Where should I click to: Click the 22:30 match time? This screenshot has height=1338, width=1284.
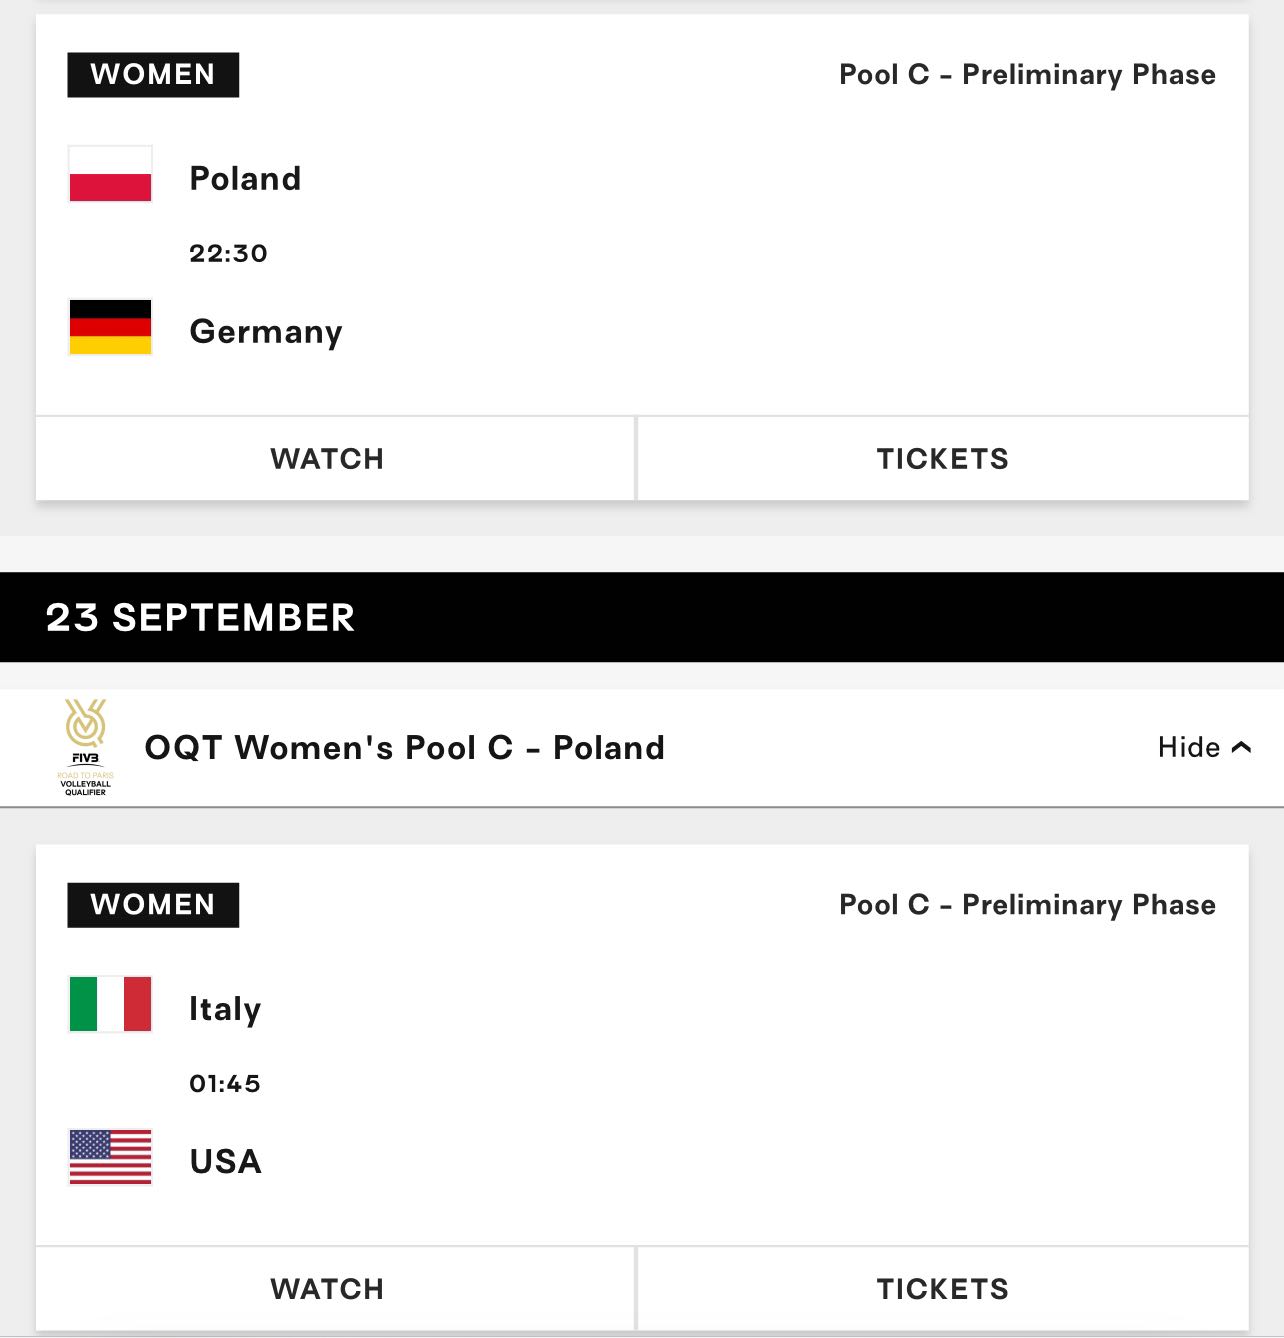(x=228, y=253)
